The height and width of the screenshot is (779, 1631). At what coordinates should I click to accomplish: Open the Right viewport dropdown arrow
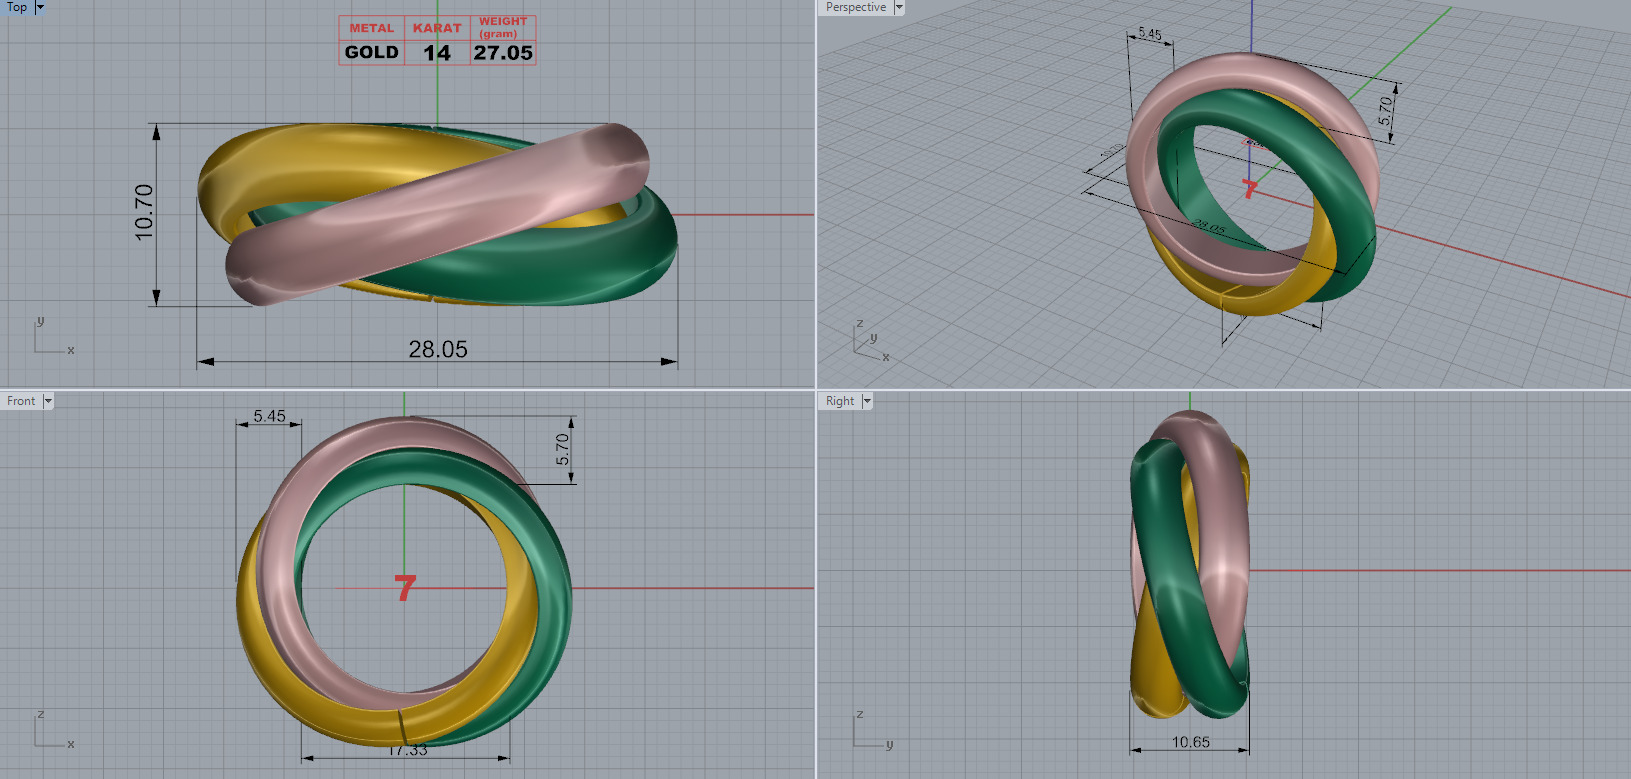867,401
